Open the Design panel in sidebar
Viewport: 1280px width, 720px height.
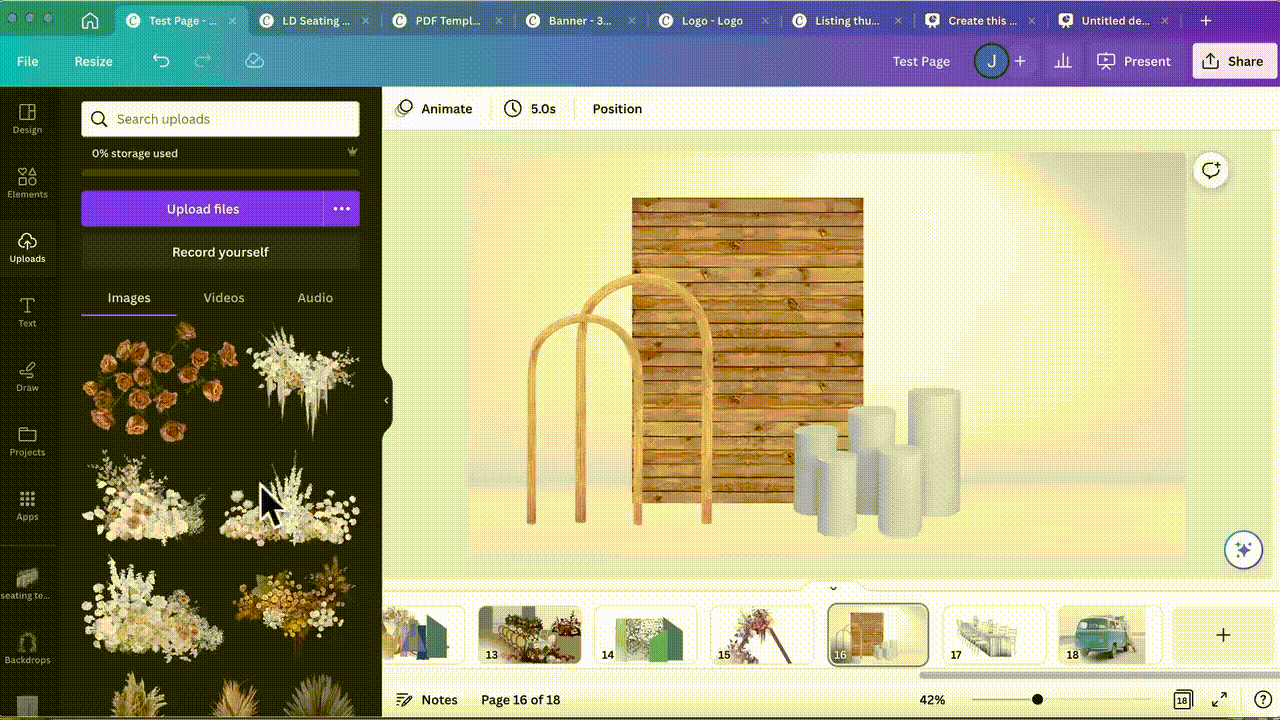(27, 118)
